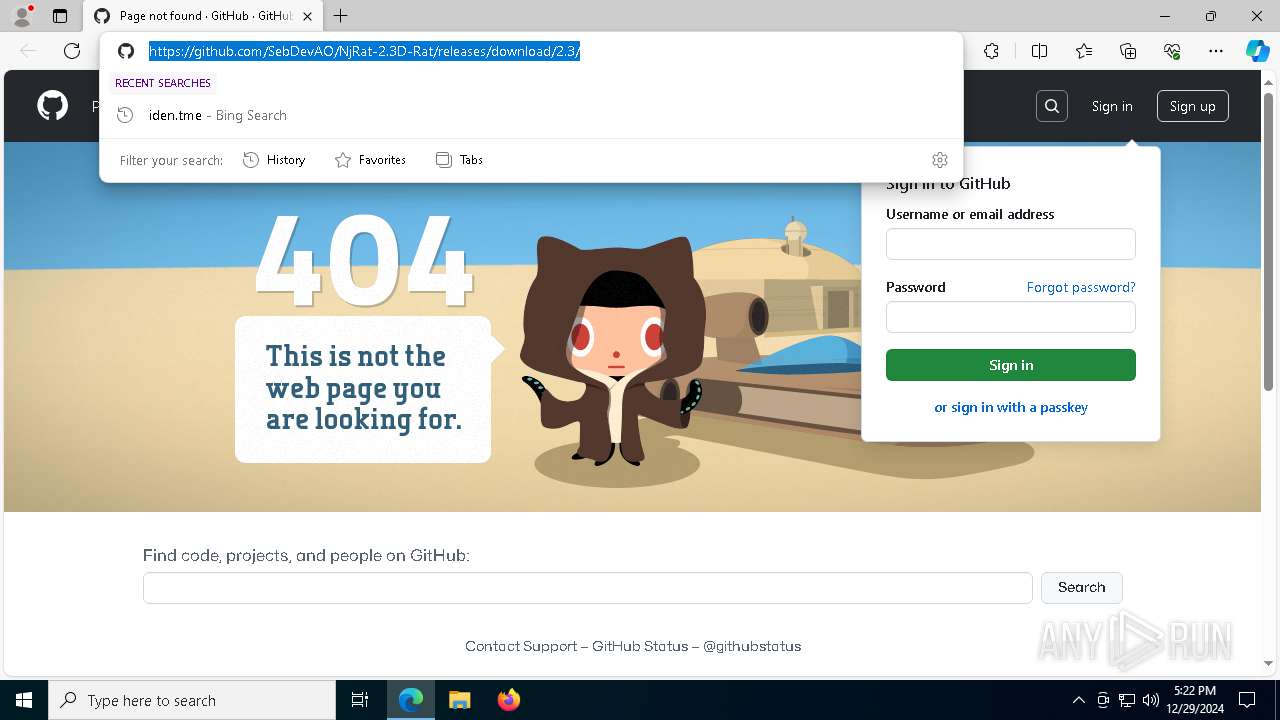Filter search by History

[x=274, y=160]
